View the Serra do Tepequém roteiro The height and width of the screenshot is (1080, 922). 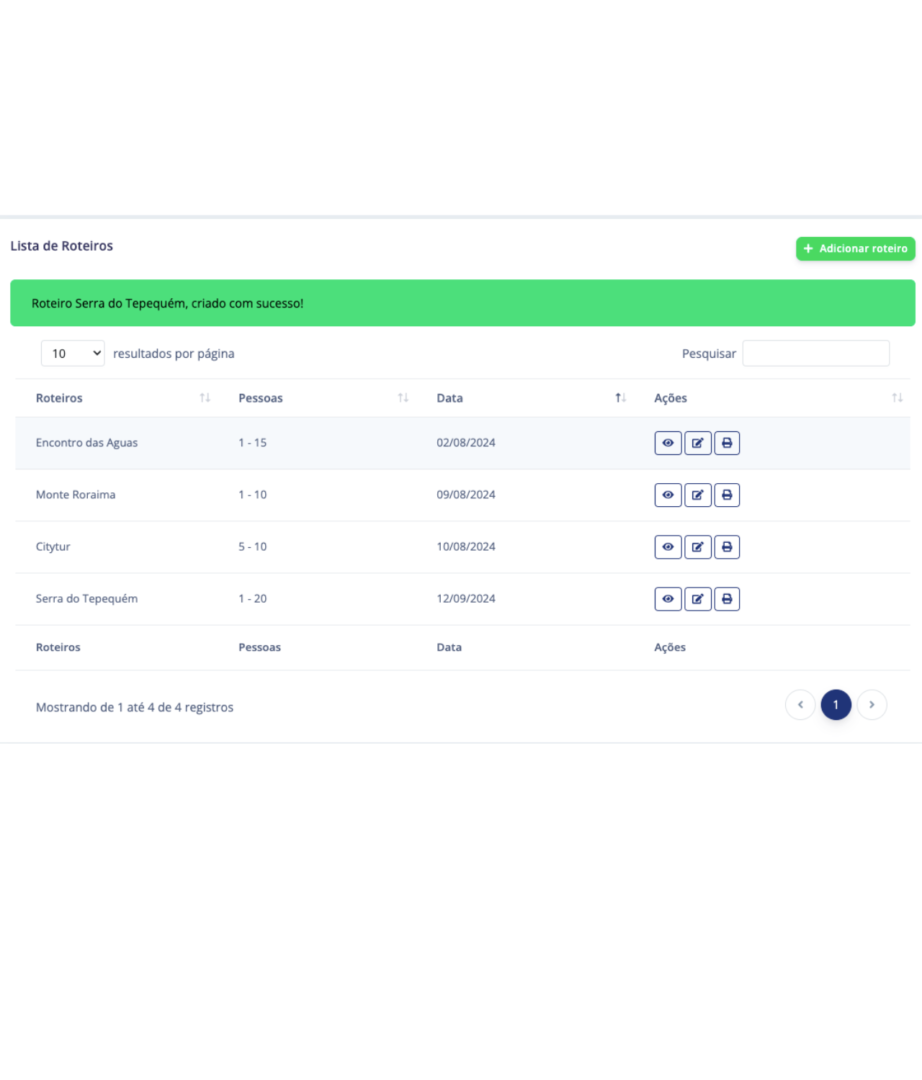pos(668,599)
